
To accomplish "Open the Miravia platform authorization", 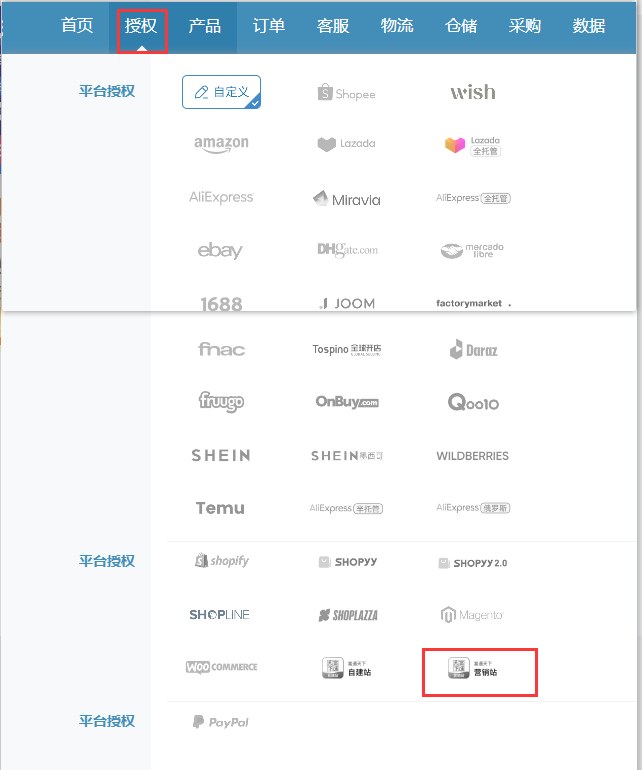I will click(x=347, y=199).
